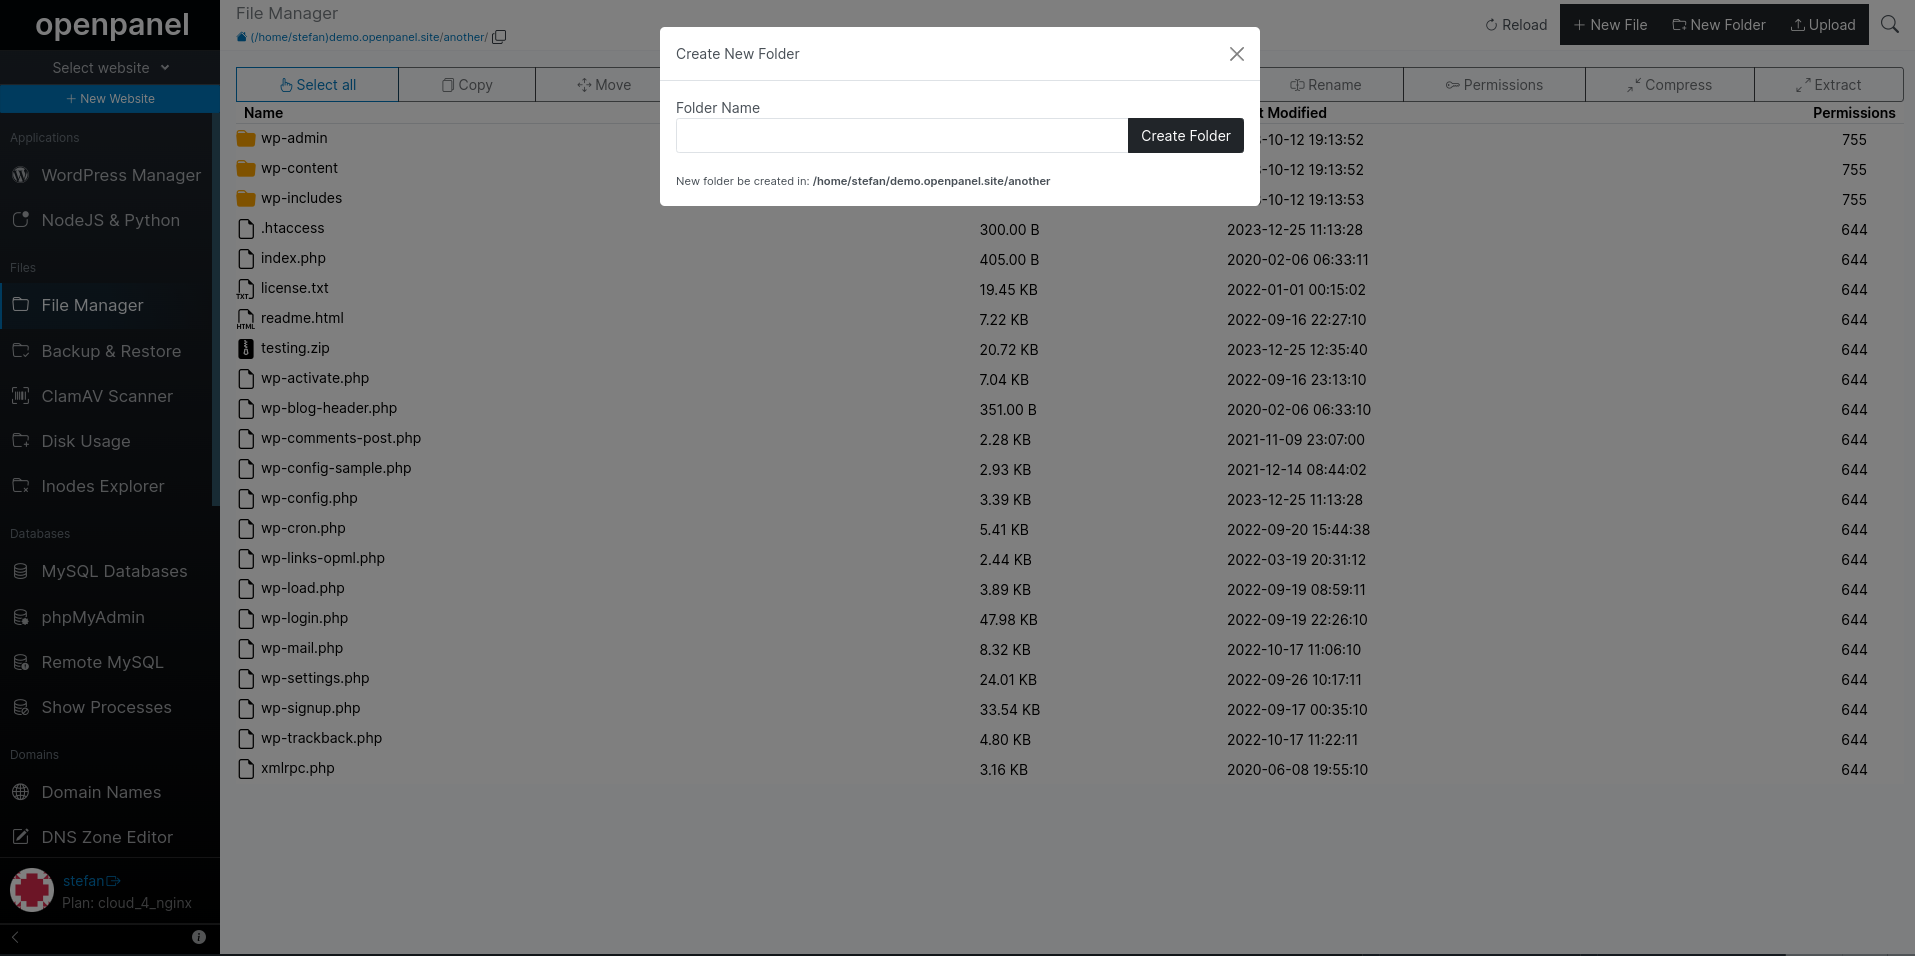The width and height of the screenshot is (1915, 956).
Task: Click the Move toolbar button
Action: coord(604,85)
